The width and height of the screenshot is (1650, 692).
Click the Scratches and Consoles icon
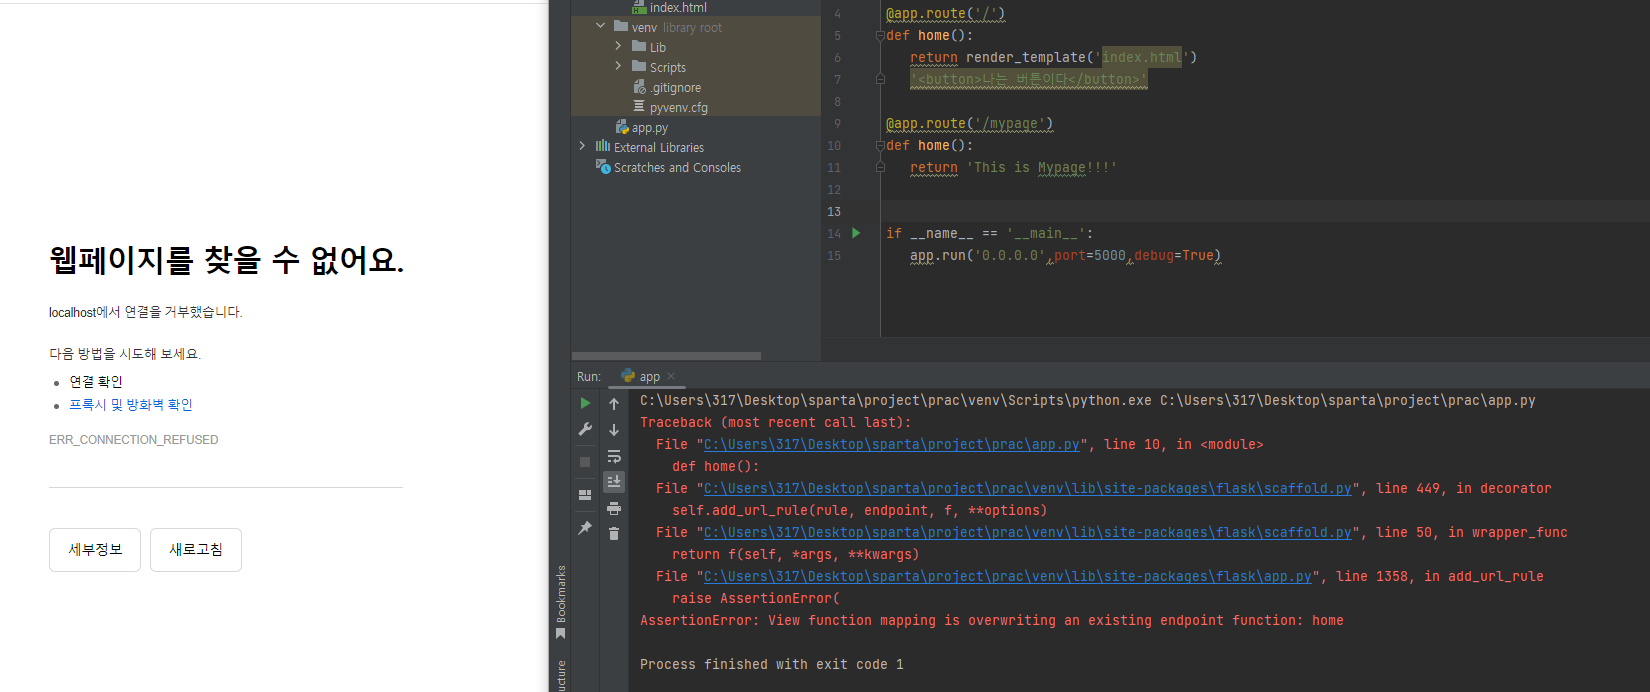point(603,166)
